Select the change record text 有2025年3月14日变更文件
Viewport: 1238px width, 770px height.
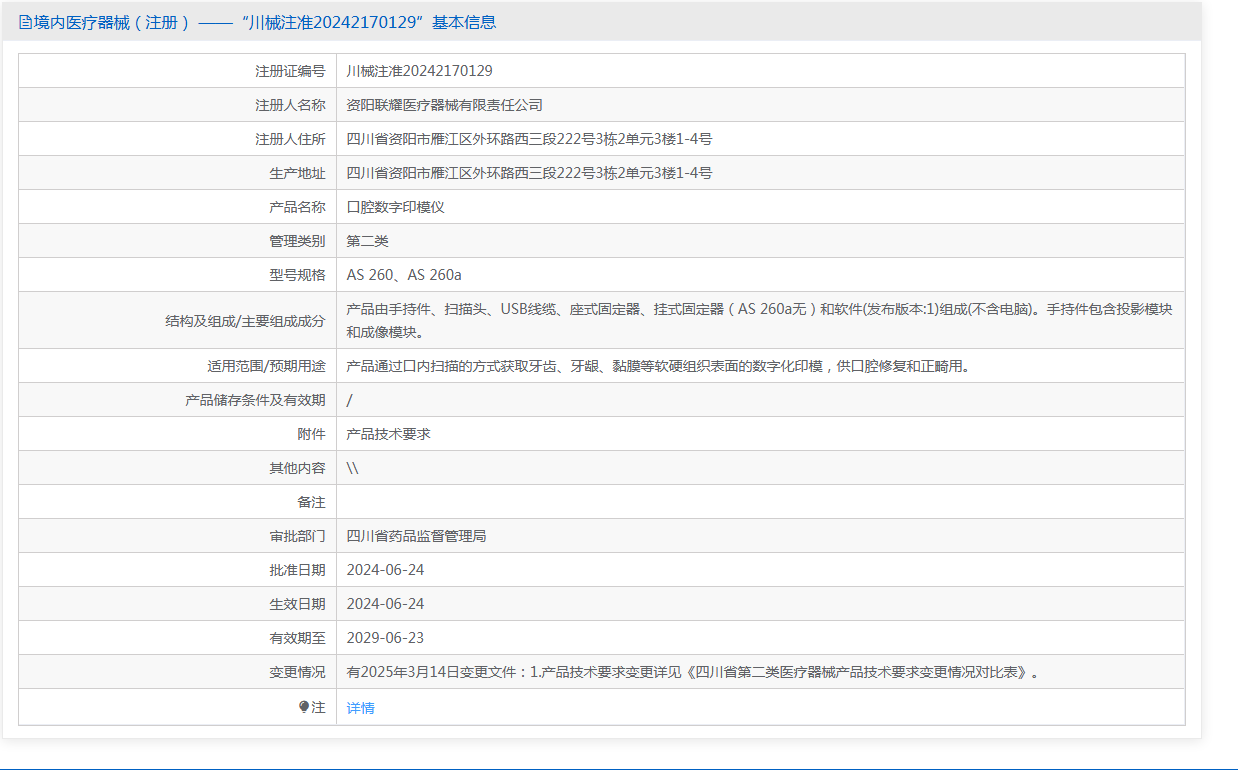click(x=693, y=672)
